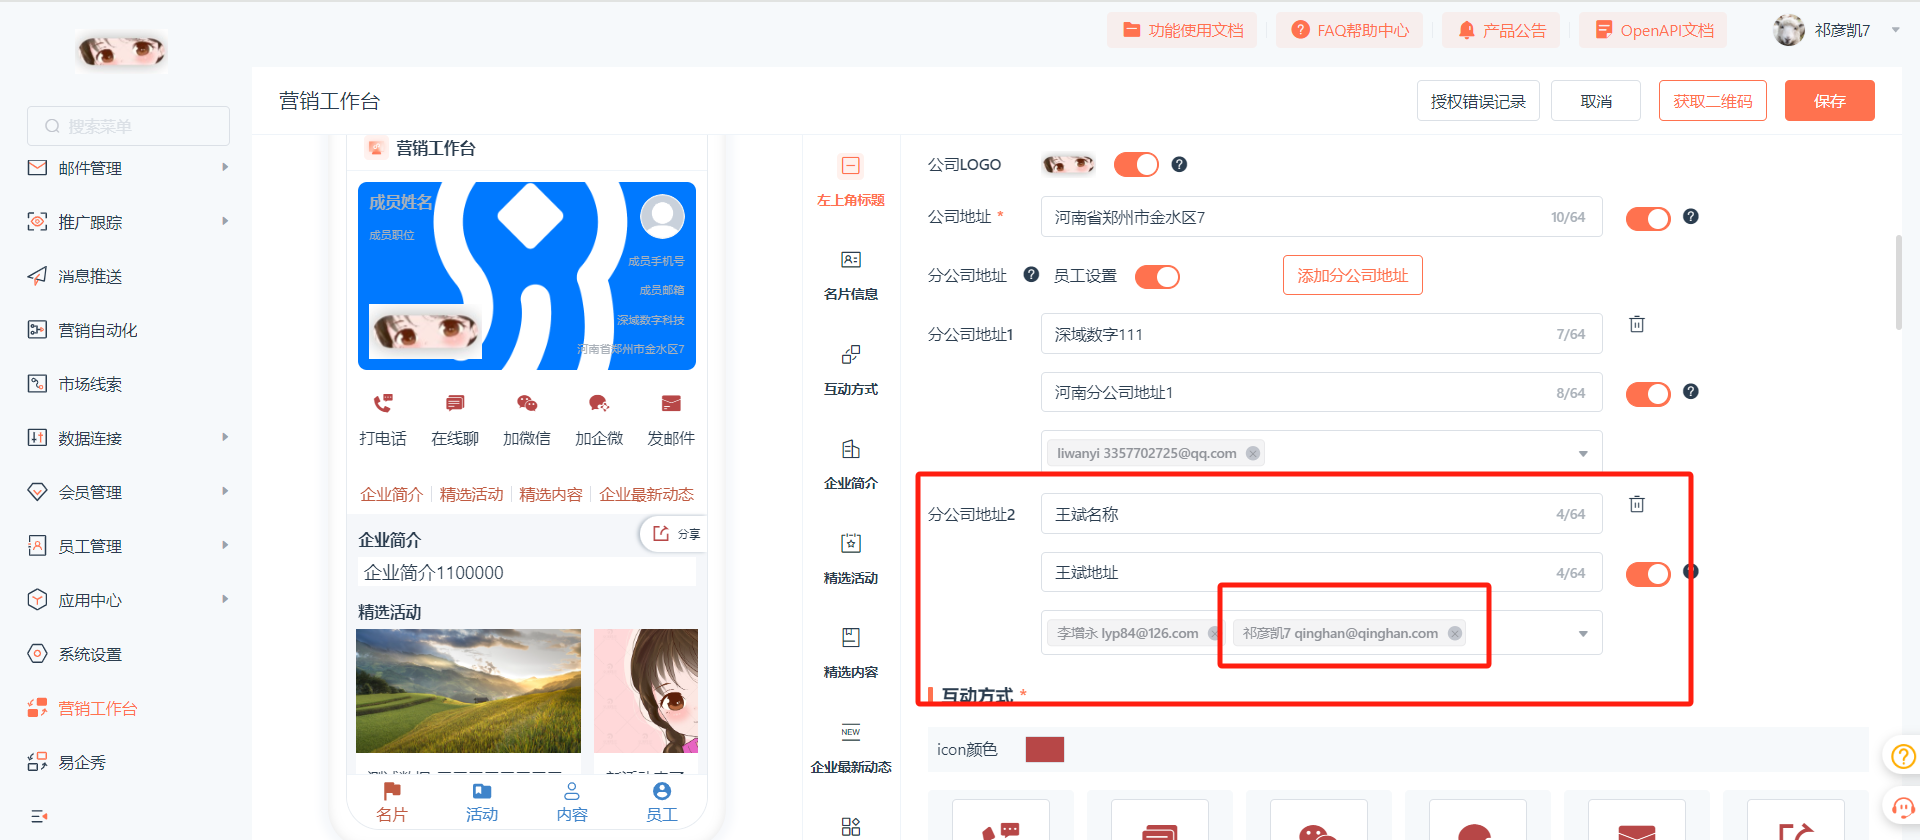Toggle 公司地址 display switch
The image size is (1920, 840).
(x=1648, y=218)
